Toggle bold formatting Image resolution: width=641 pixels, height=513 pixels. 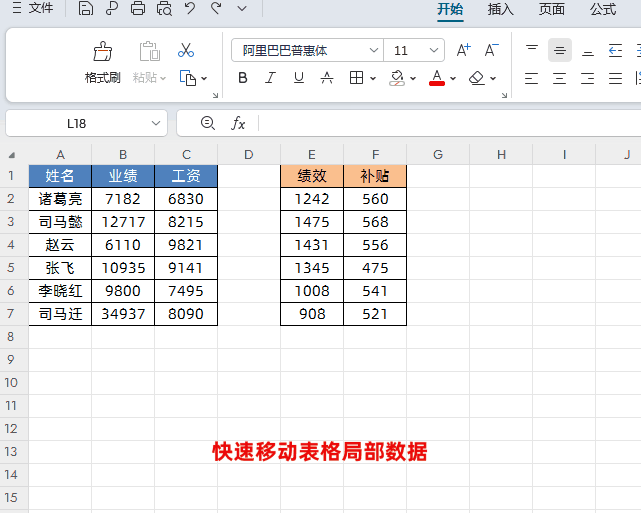coord(243,78)
